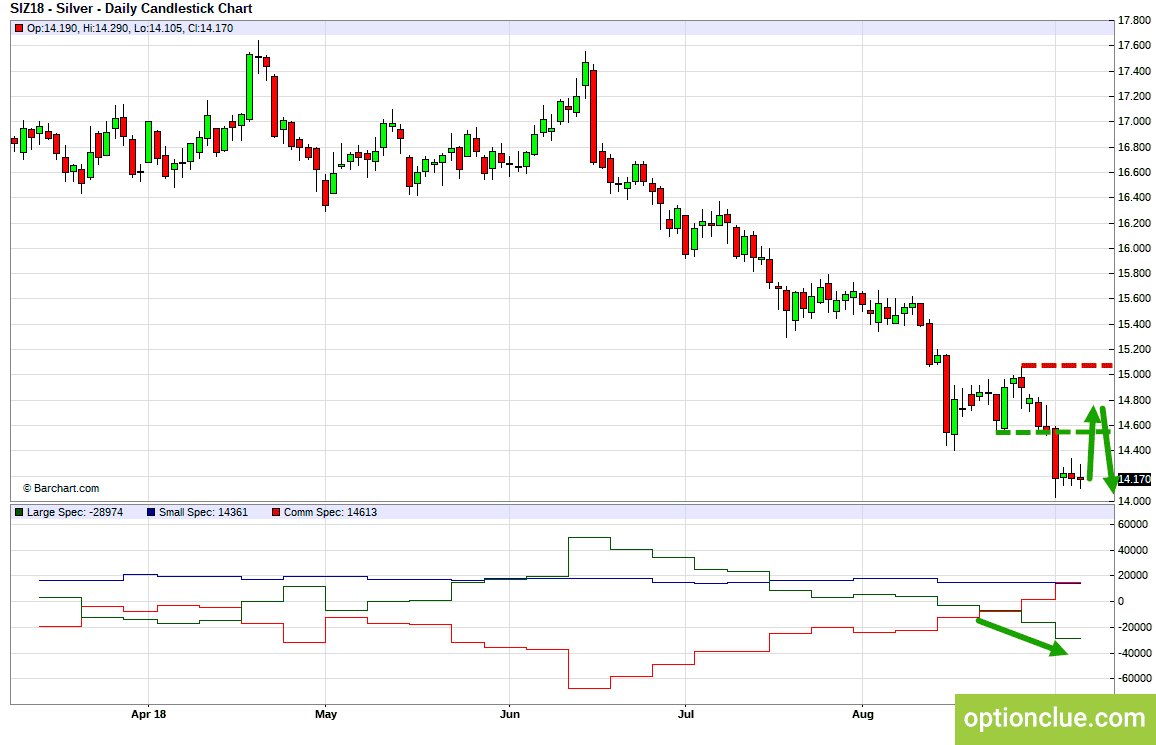Click the Large Spec line peak near 50000

(589, 538)
